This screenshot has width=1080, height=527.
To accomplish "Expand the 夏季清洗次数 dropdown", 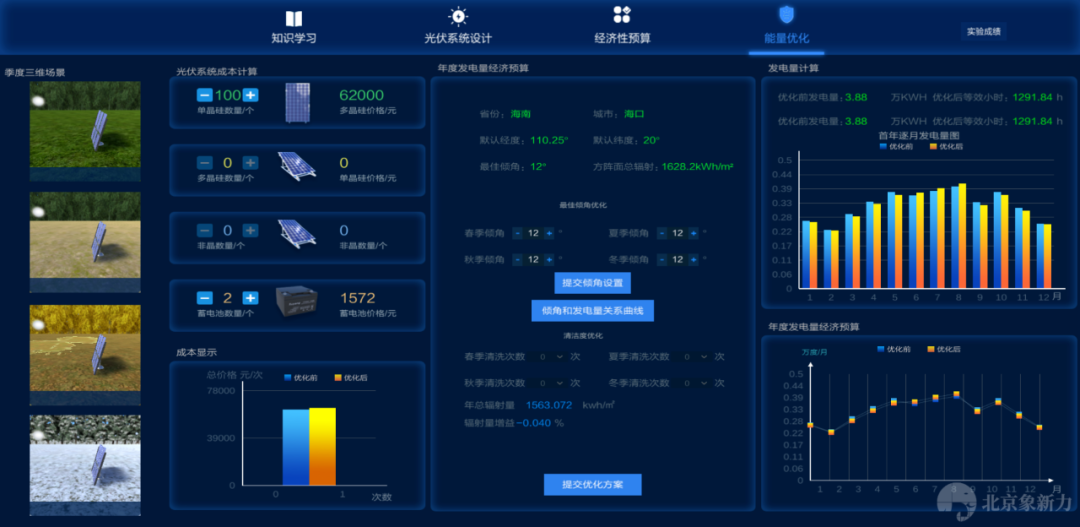I will pyautogui.click(x=696, y=356).
